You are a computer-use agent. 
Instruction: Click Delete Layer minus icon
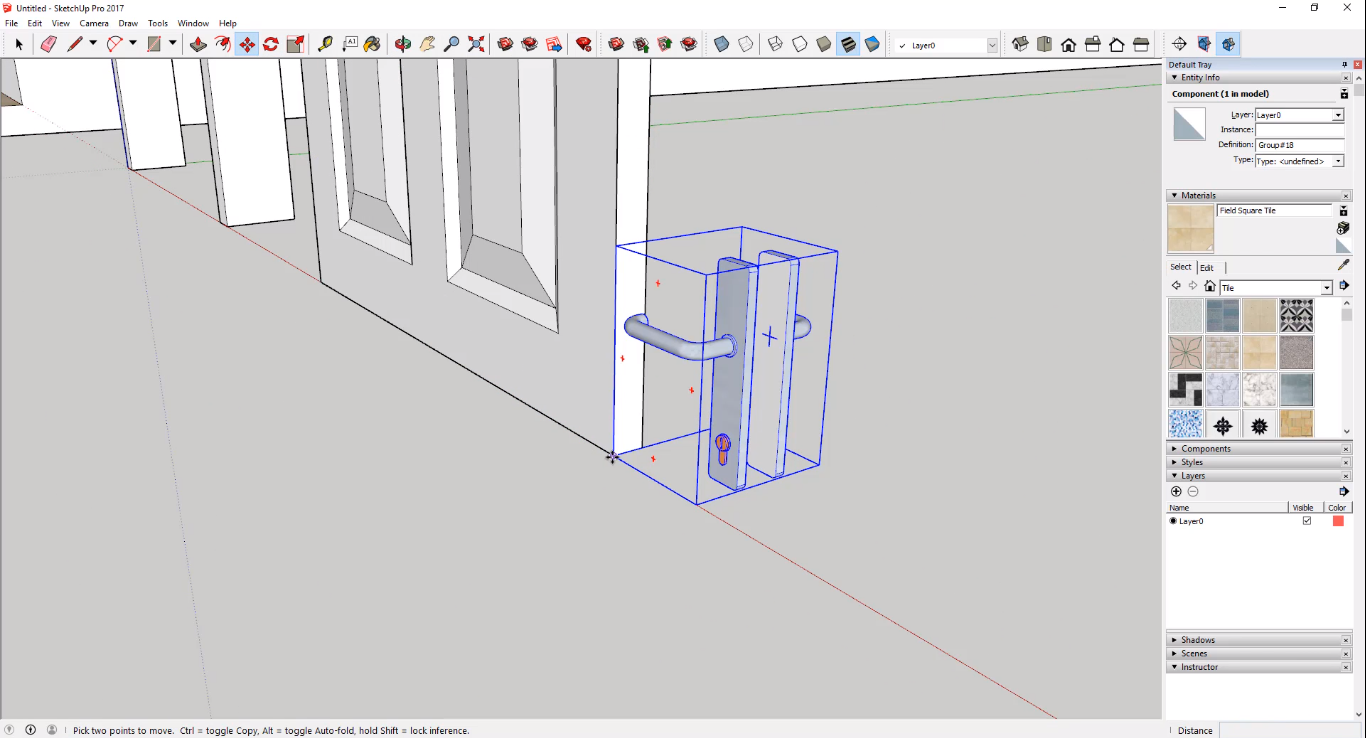click(x=1193, y=491)
